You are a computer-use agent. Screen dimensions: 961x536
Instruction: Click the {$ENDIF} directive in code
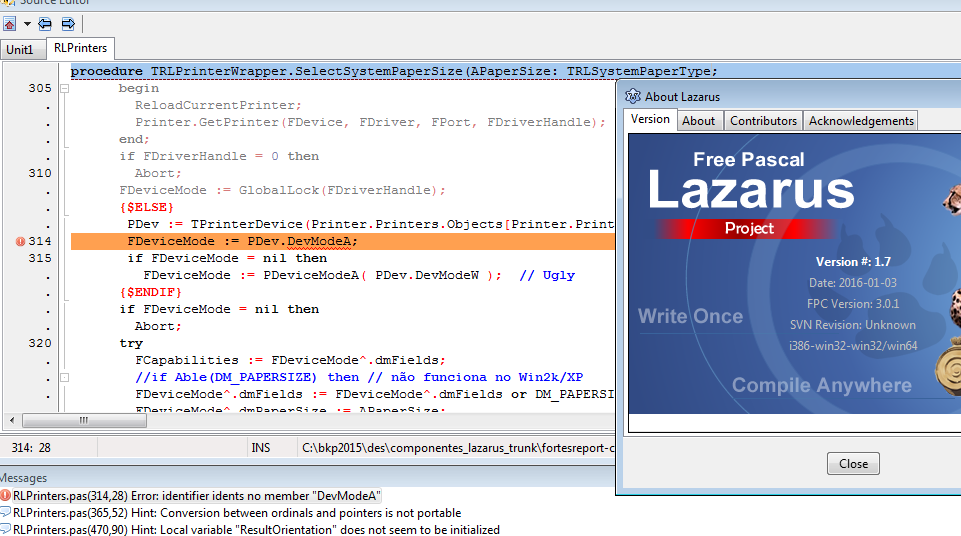click(151, 292)
